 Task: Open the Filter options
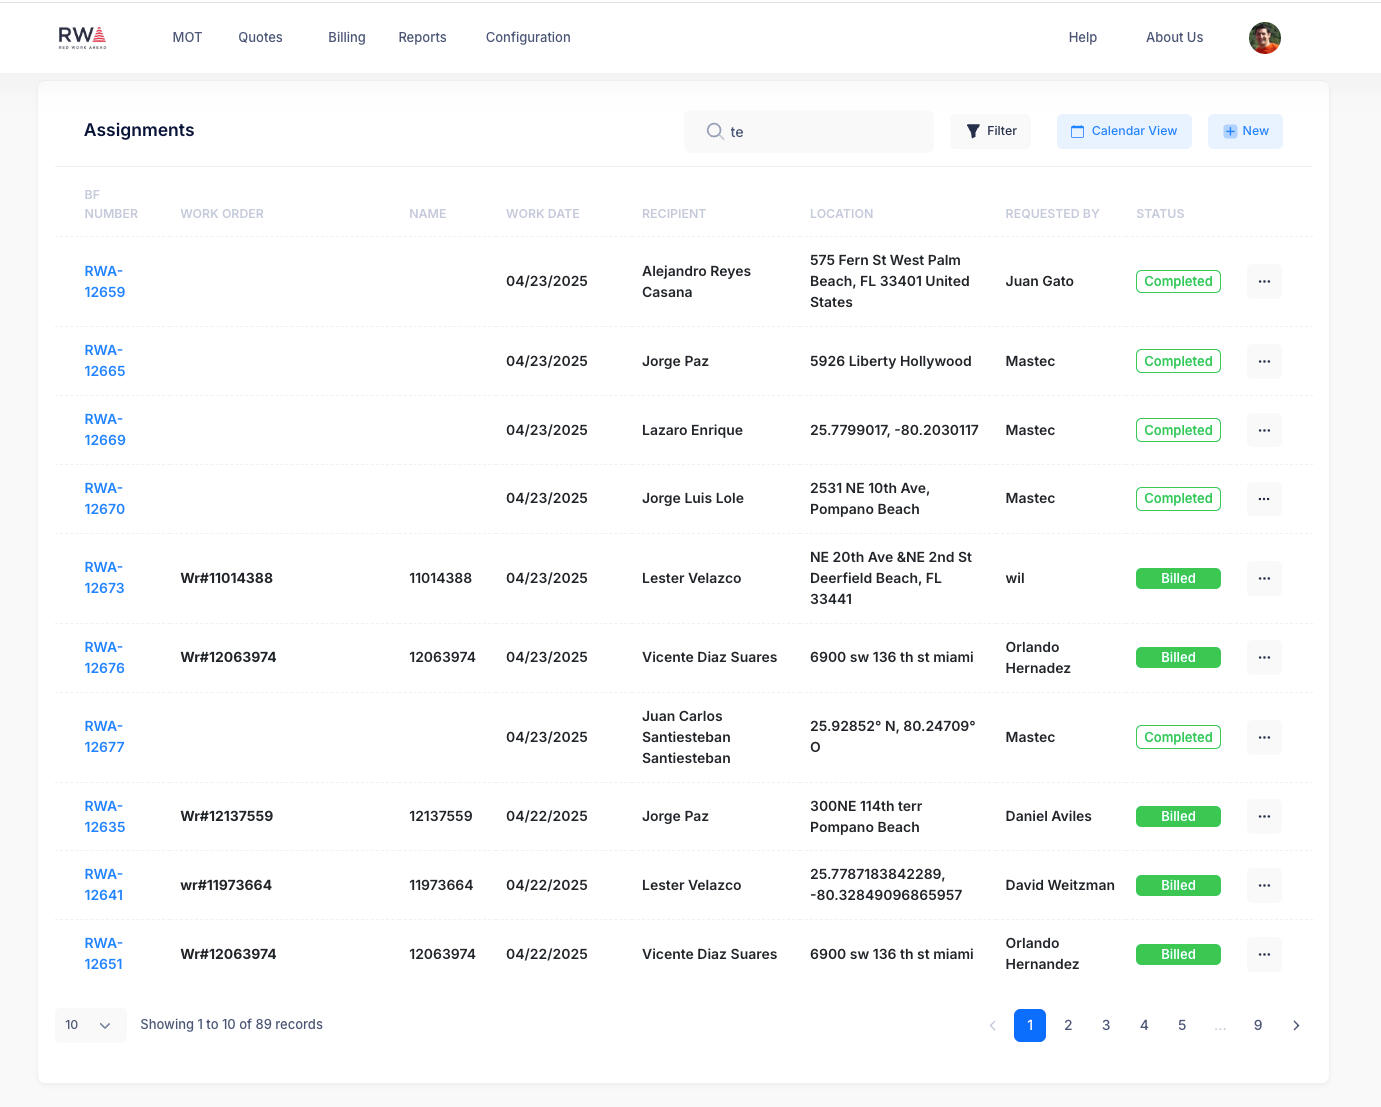coord(990,131)
